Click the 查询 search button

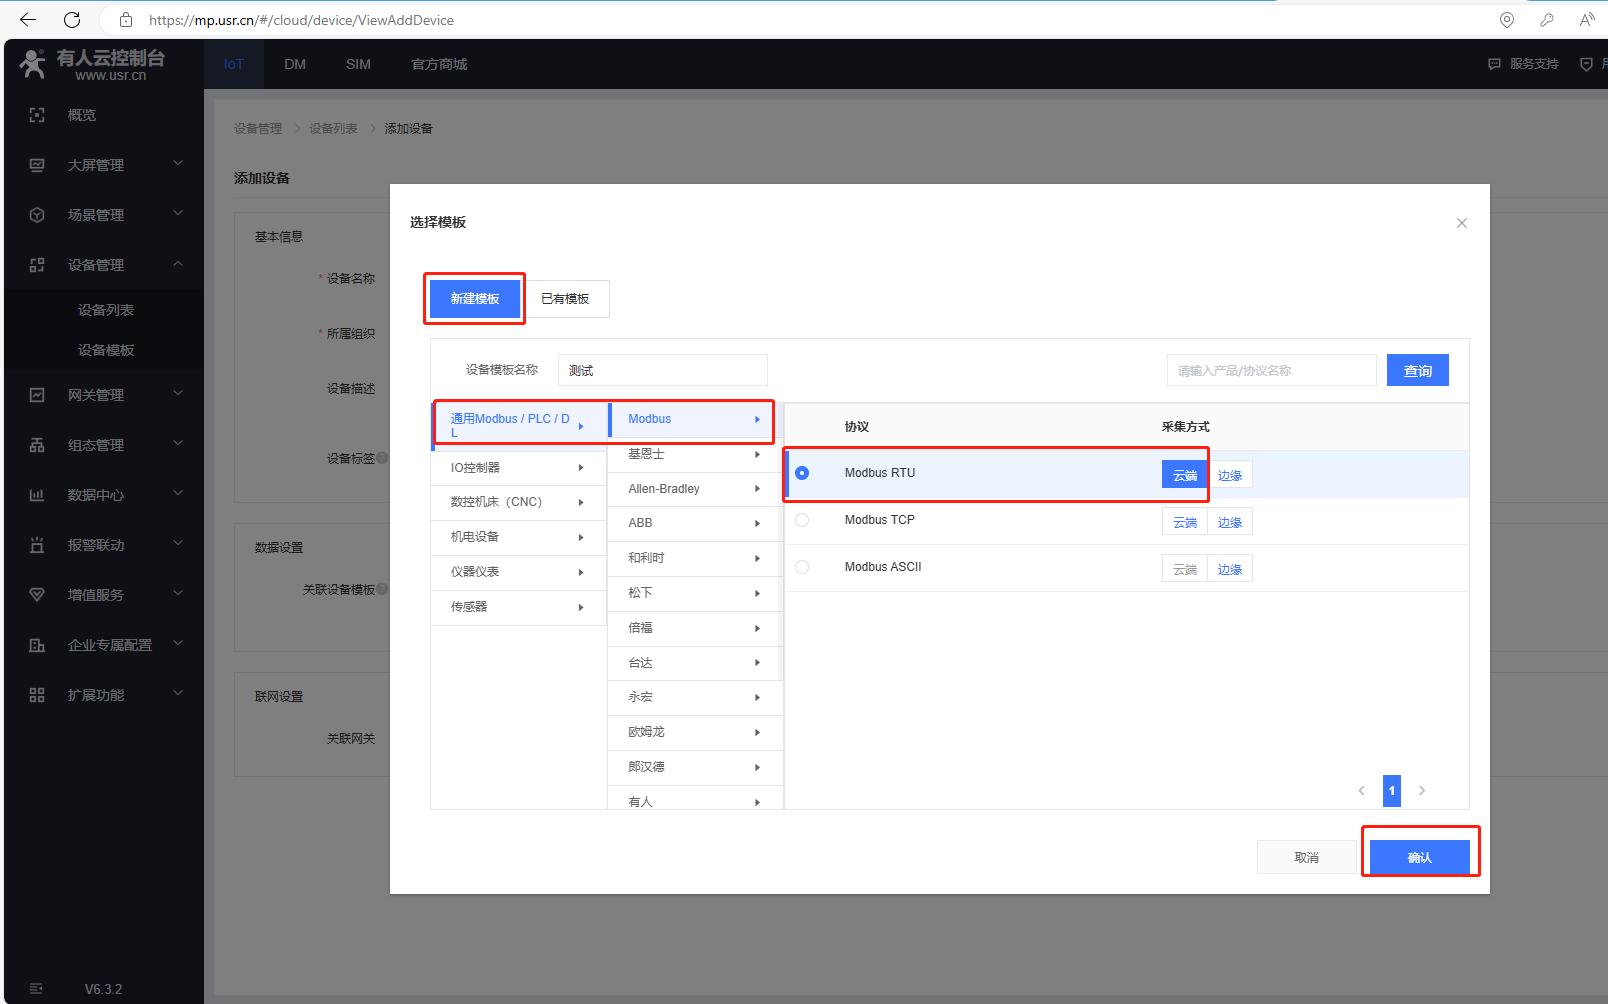point(1417,371)
